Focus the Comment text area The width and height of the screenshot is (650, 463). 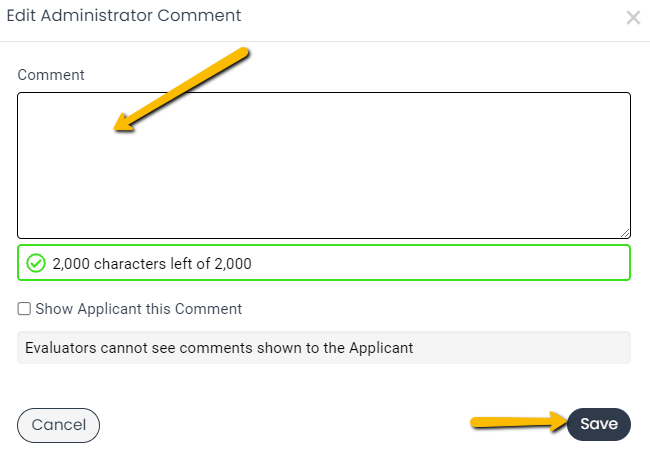pos(324,165)
